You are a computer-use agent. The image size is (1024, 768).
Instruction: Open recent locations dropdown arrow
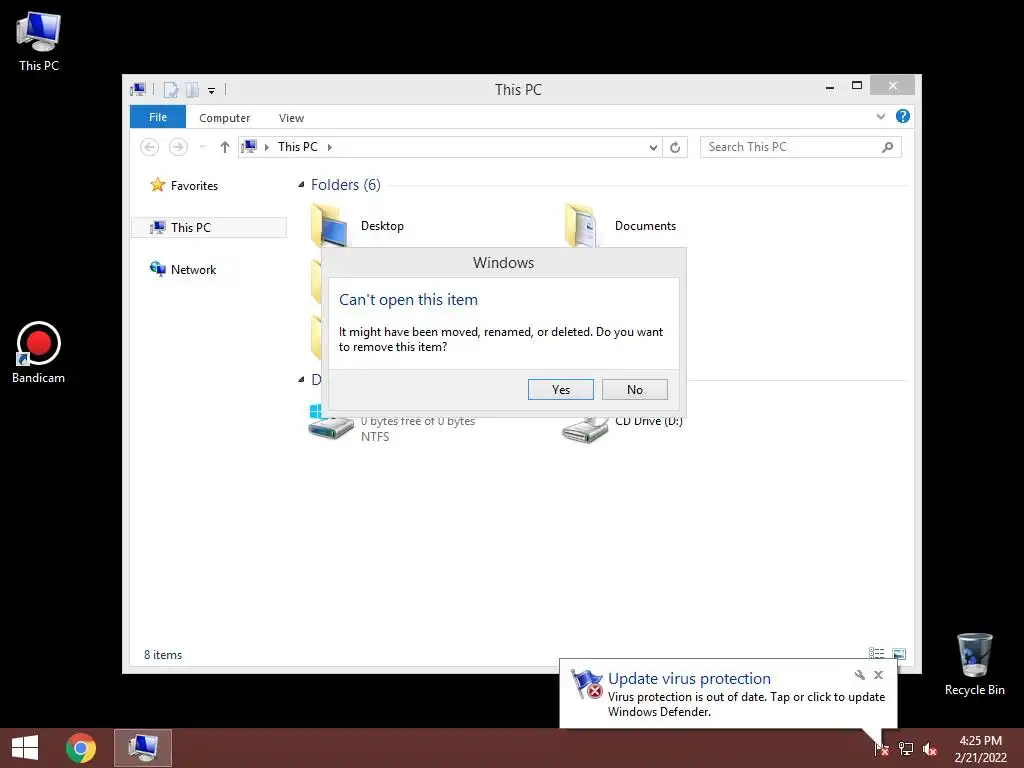coord(202,147)
